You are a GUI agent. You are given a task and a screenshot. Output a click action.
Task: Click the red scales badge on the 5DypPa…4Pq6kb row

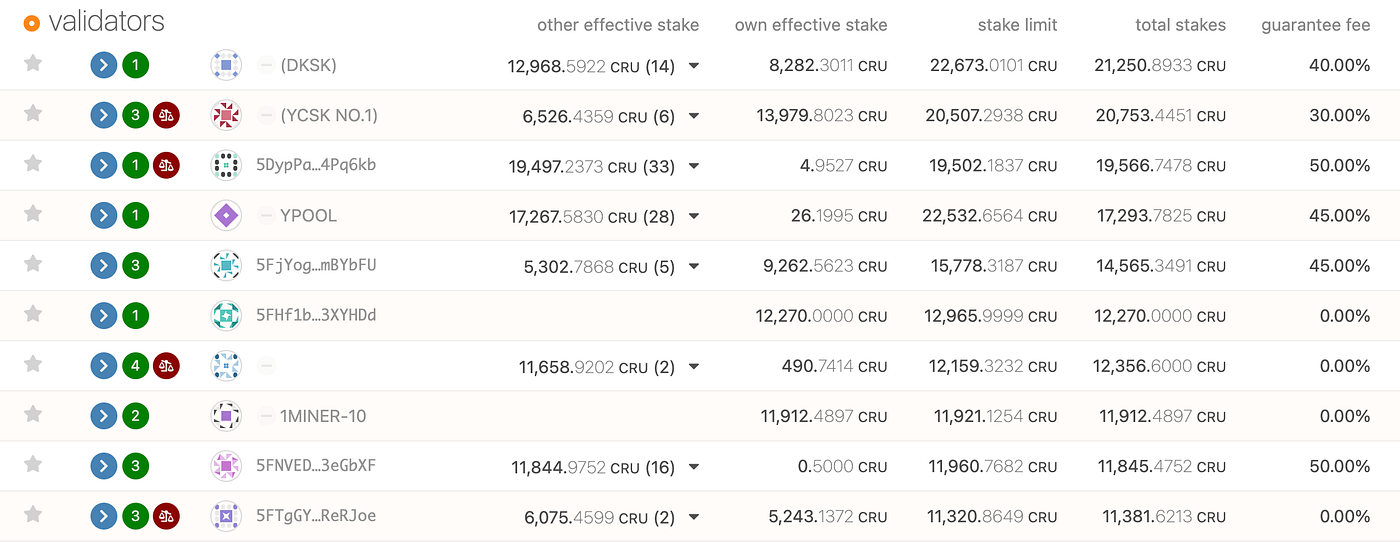[166, 166]
